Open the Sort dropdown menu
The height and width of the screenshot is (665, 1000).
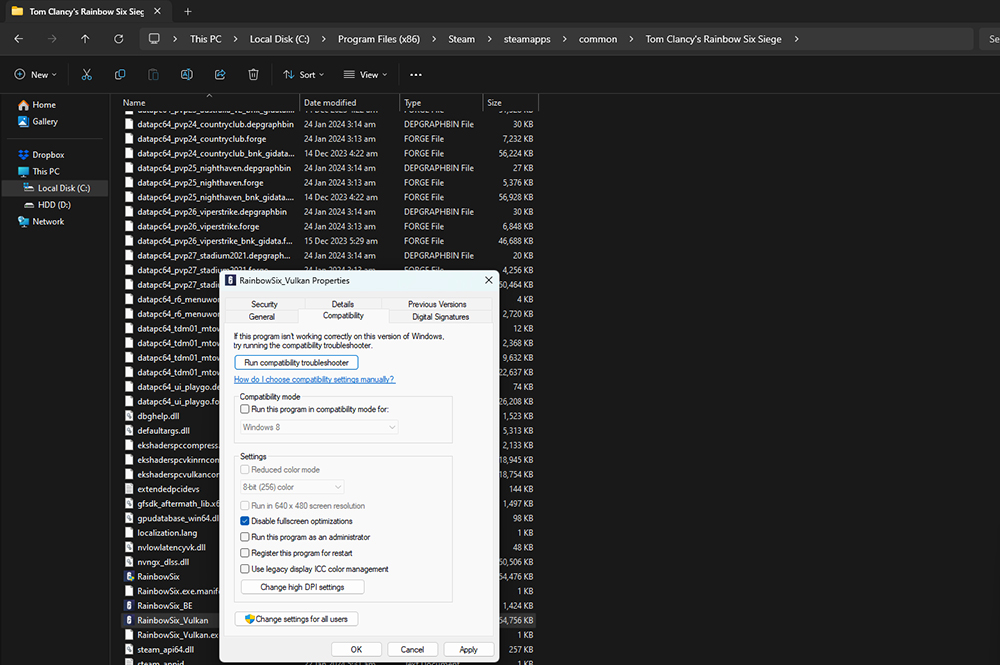304,75
